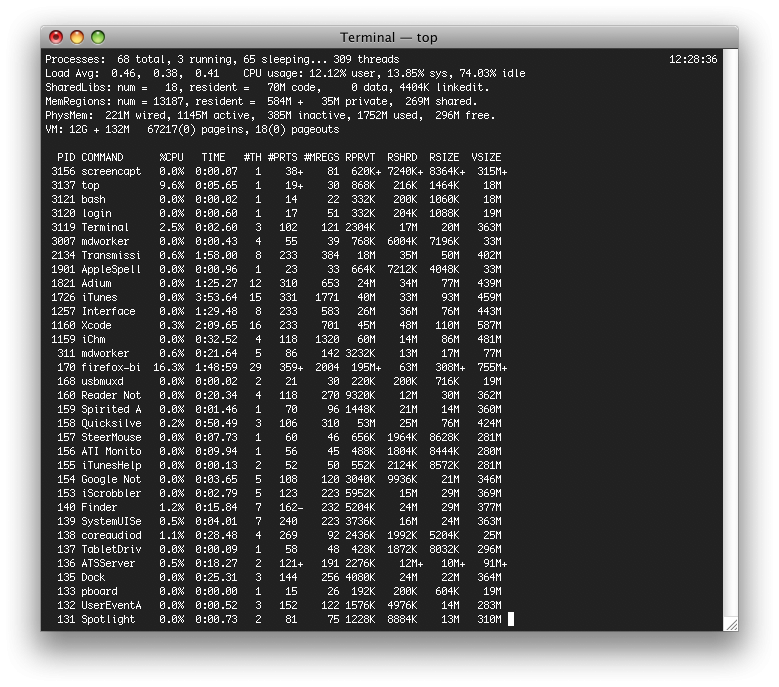Select the usbmuxd process name
This screenshot has width=779, height=687.
point(102,382)
